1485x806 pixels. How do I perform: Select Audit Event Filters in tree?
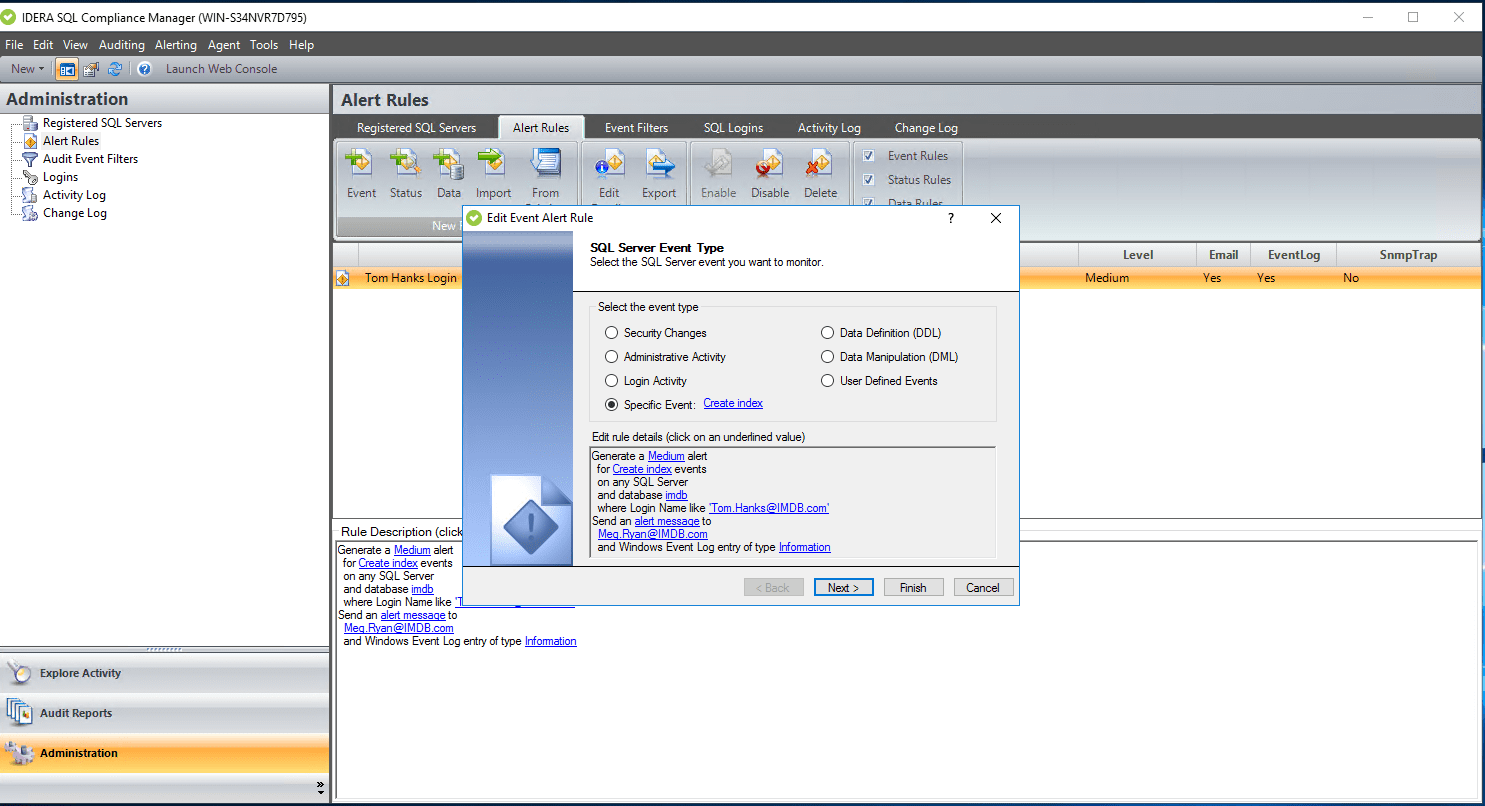90,159
